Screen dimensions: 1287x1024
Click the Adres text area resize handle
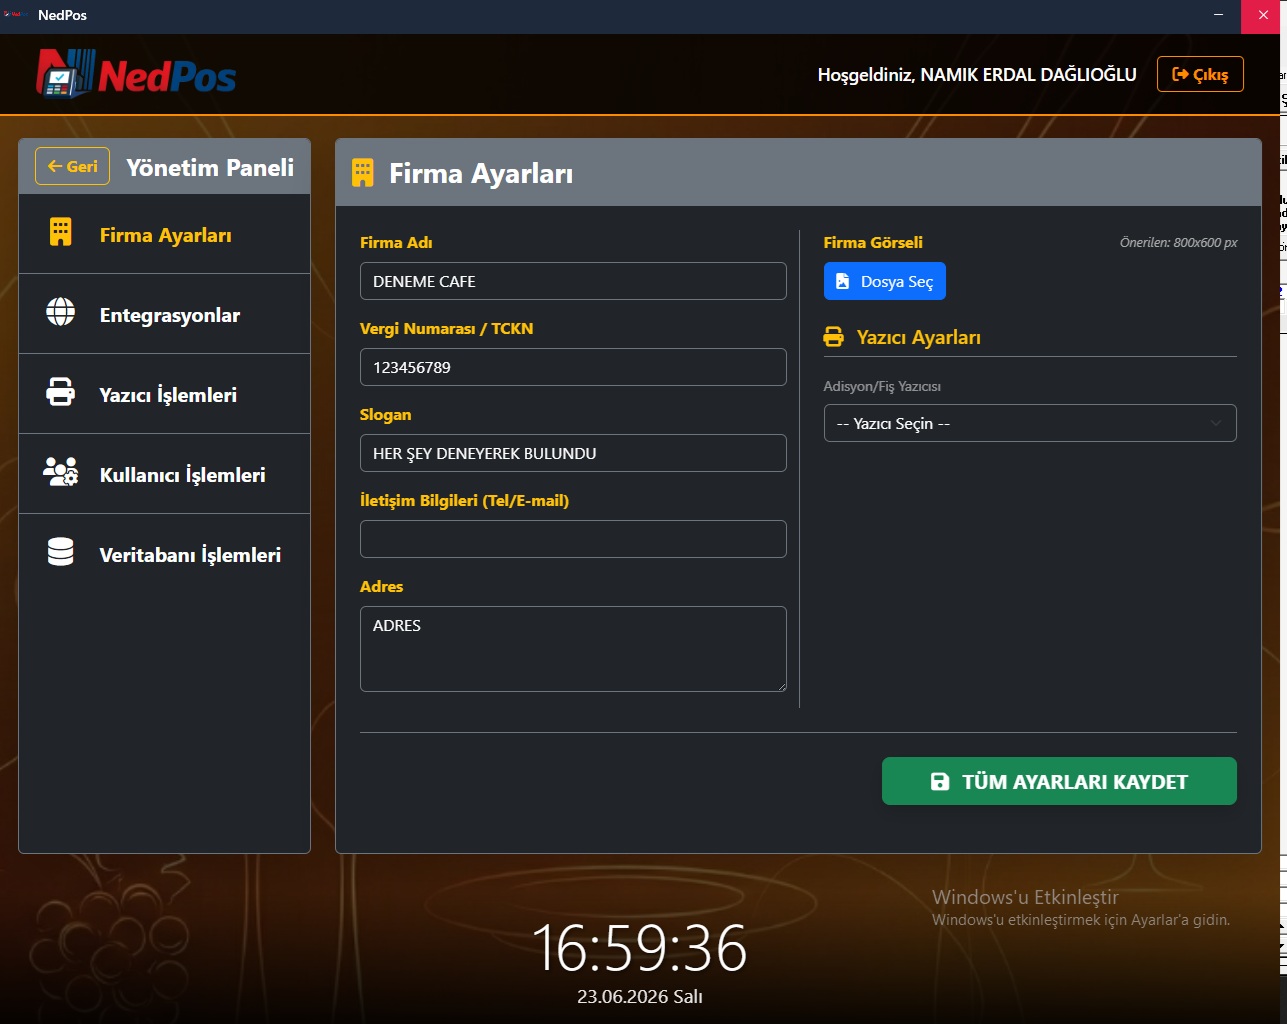[781, 686]
